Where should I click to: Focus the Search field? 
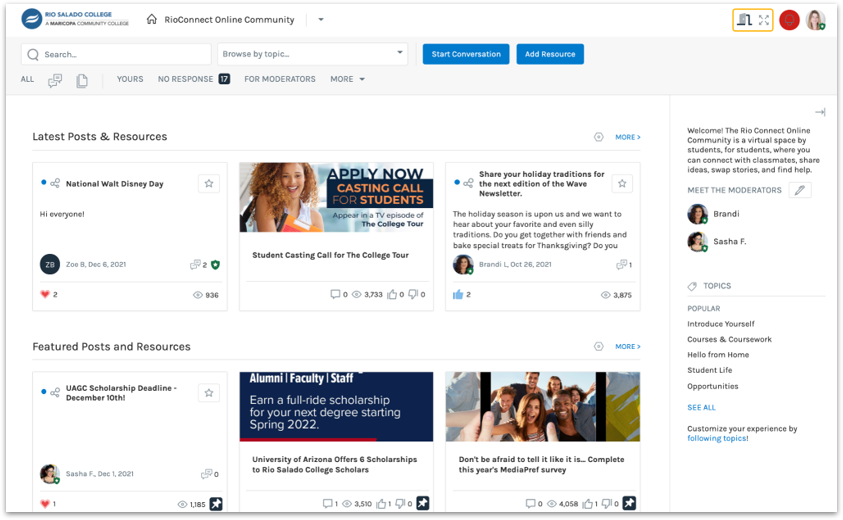point(116,54)
